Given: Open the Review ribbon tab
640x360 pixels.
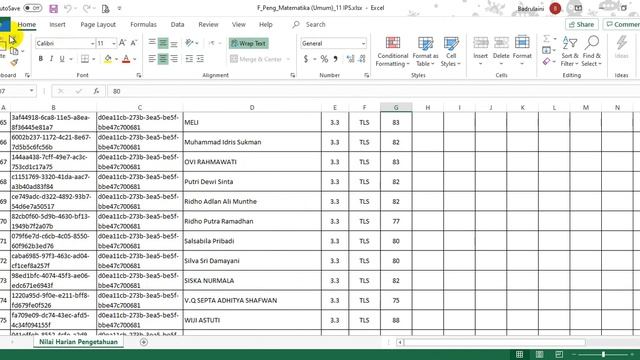Looking at the screenshot, I should [x=208, y=24].
